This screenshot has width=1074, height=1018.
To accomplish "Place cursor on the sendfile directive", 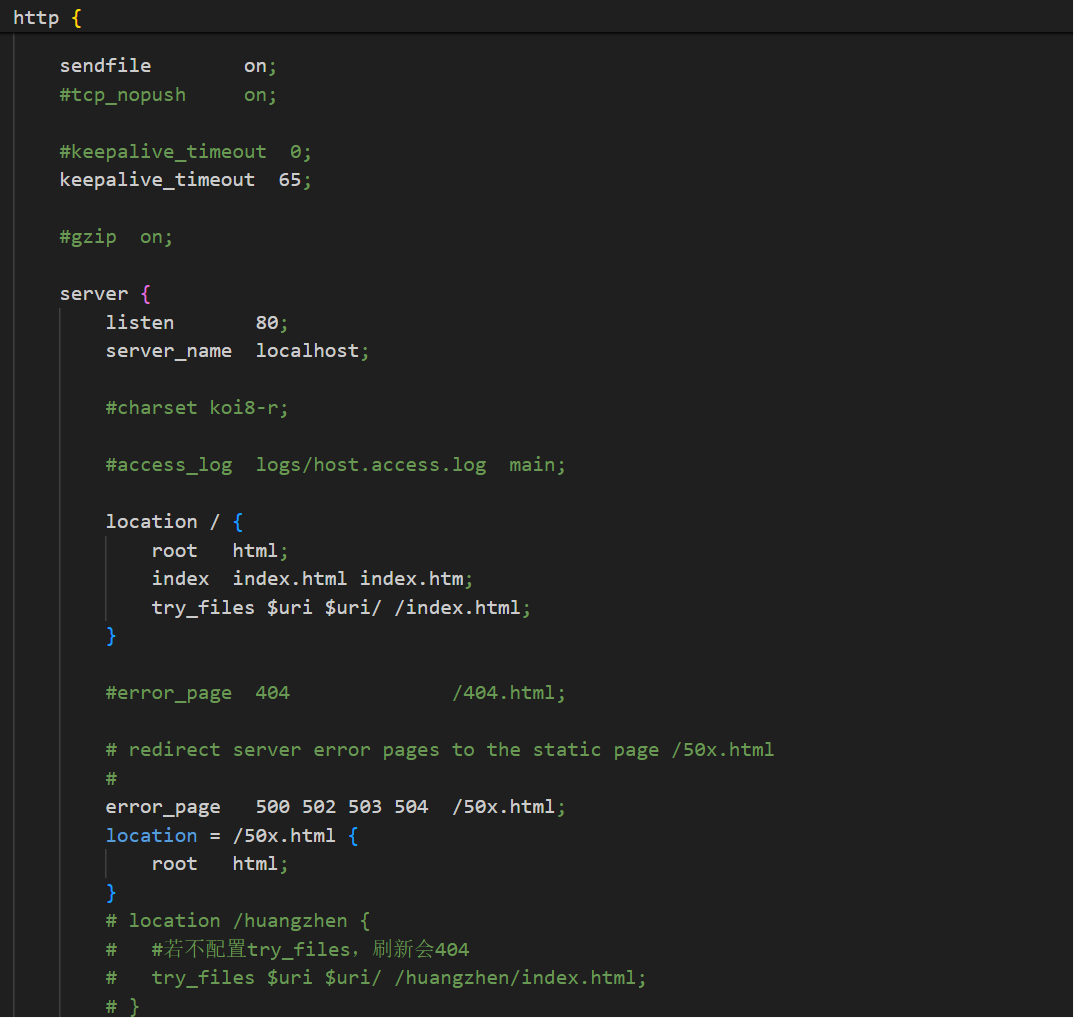I will [105, 66].
